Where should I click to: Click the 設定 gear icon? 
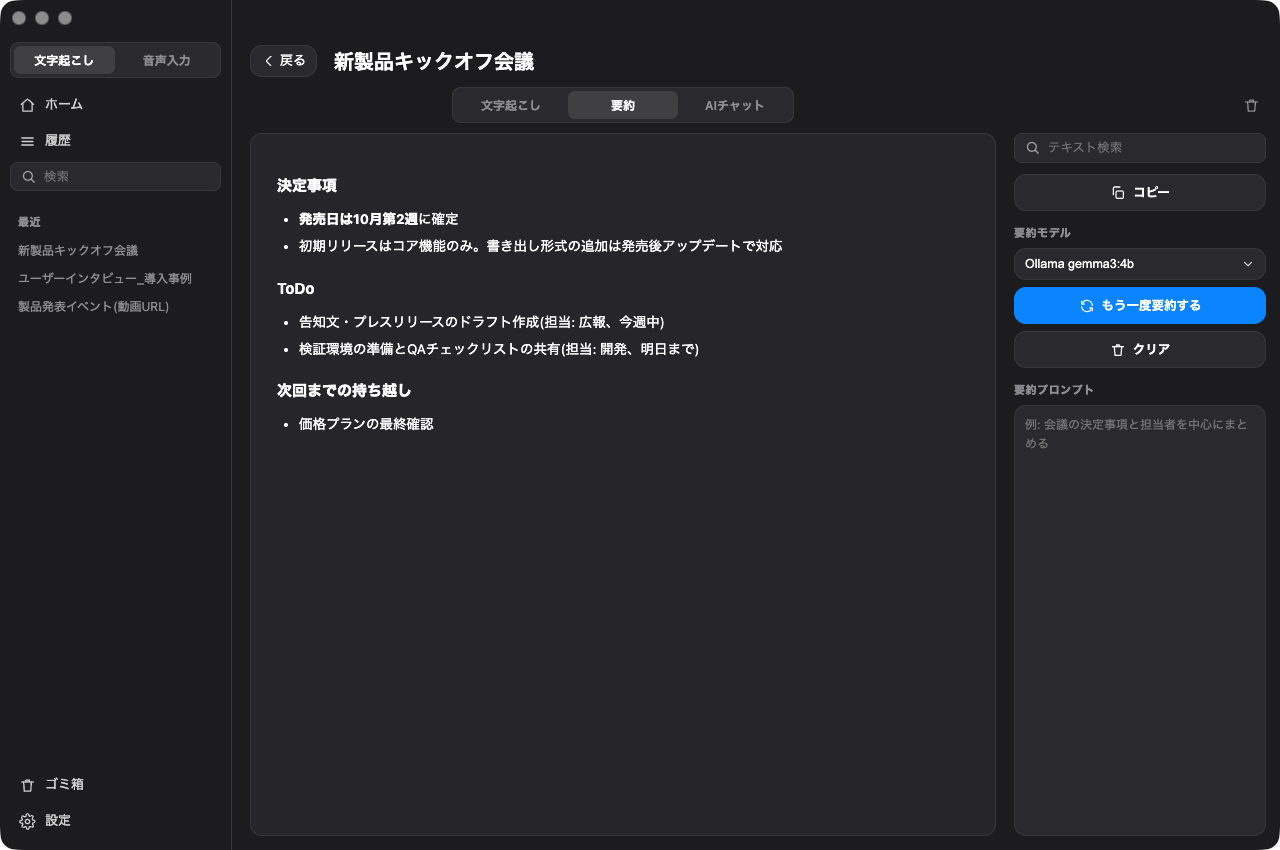tap(27, 821)
